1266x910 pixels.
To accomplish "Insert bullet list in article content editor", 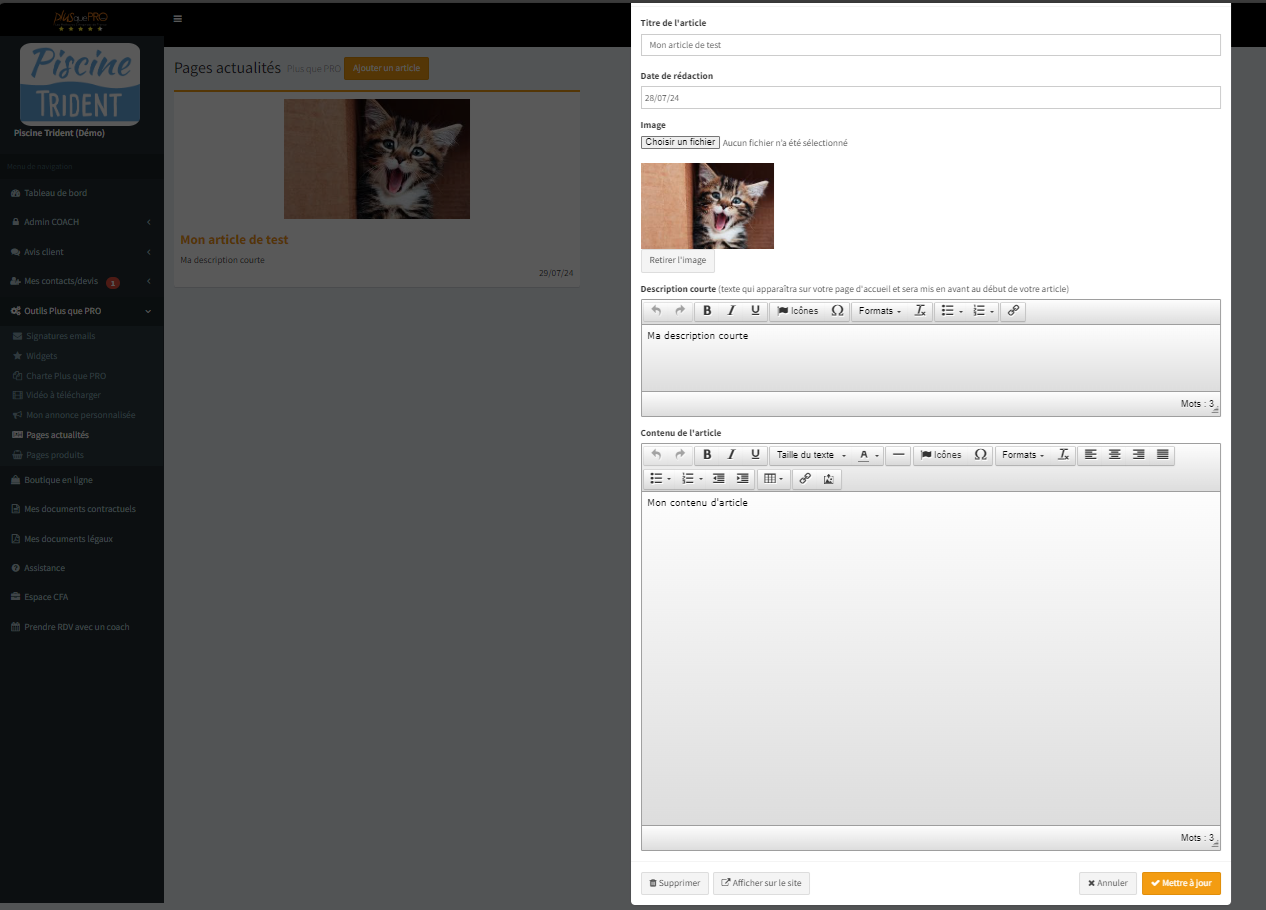I will 655,479.
